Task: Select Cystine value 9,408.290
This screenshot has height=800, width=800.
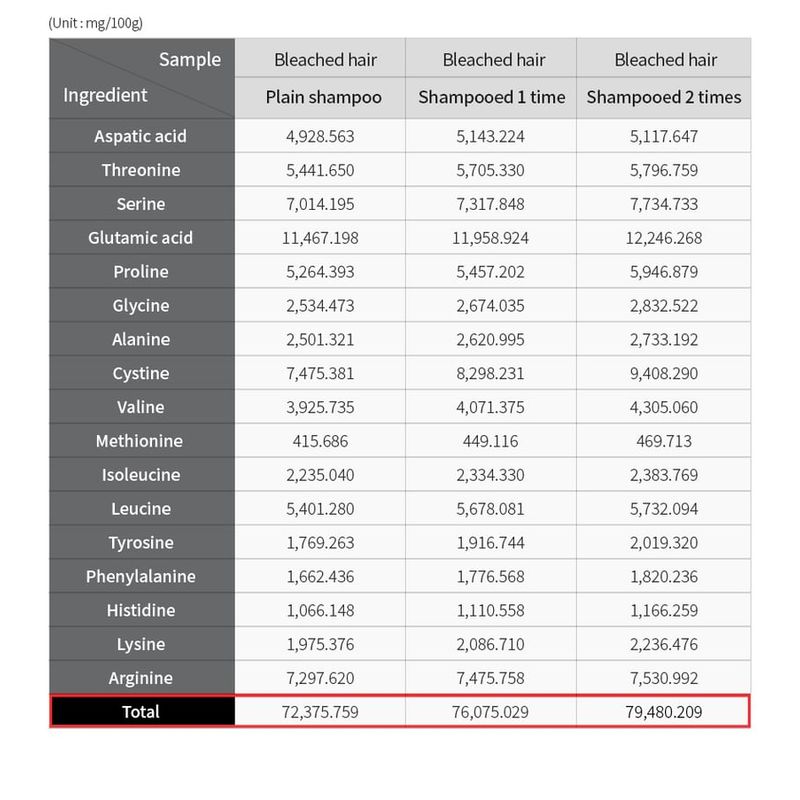Action: 664,373
